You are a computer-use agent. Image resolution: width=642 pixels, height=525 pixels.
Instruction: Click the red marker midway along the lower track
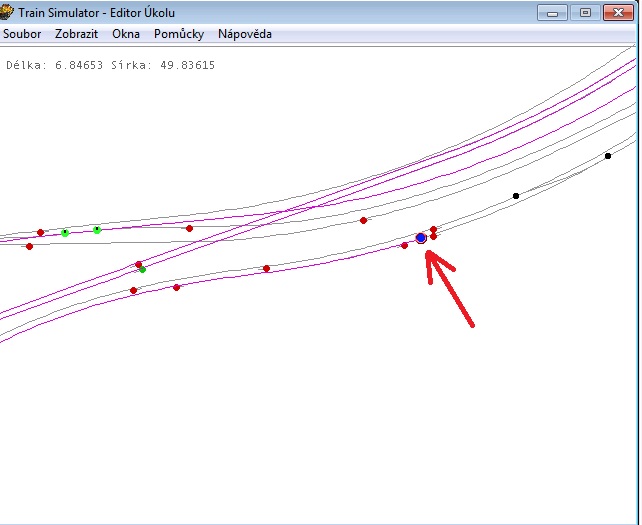[x=266, y=268]
